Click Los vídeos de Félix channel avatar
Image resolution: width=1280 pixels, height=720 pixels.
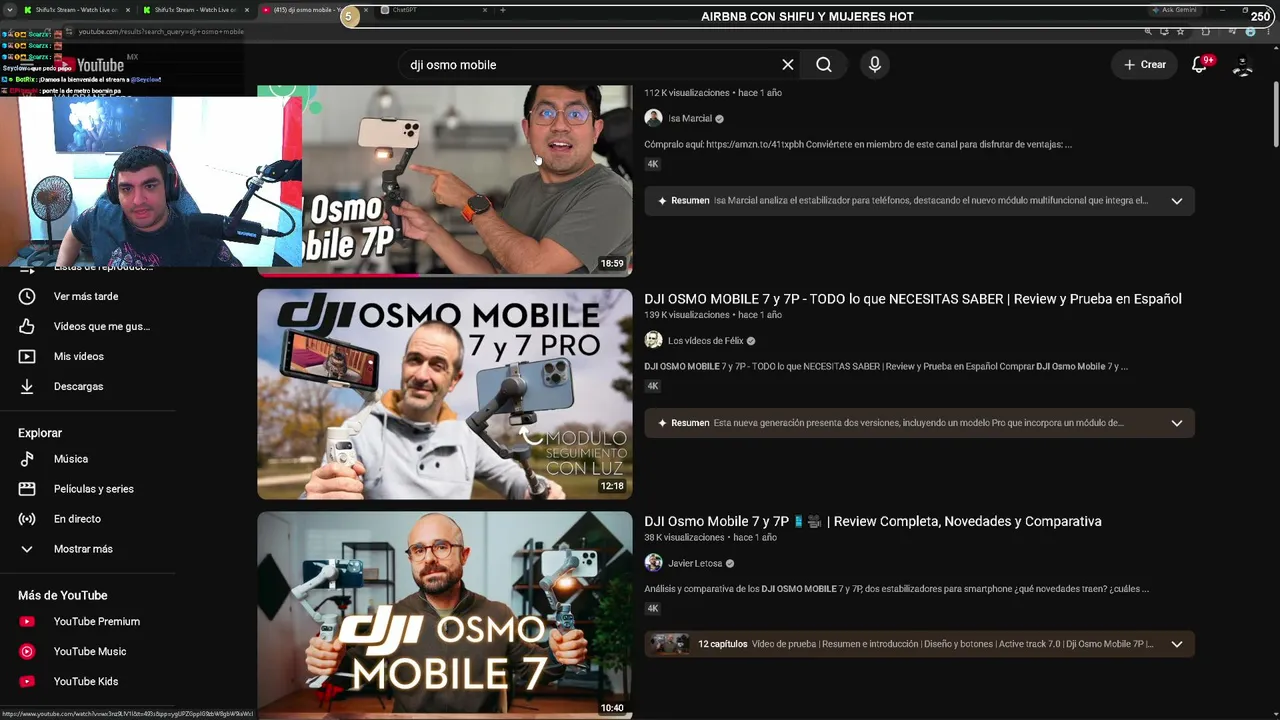click(653, 341)
